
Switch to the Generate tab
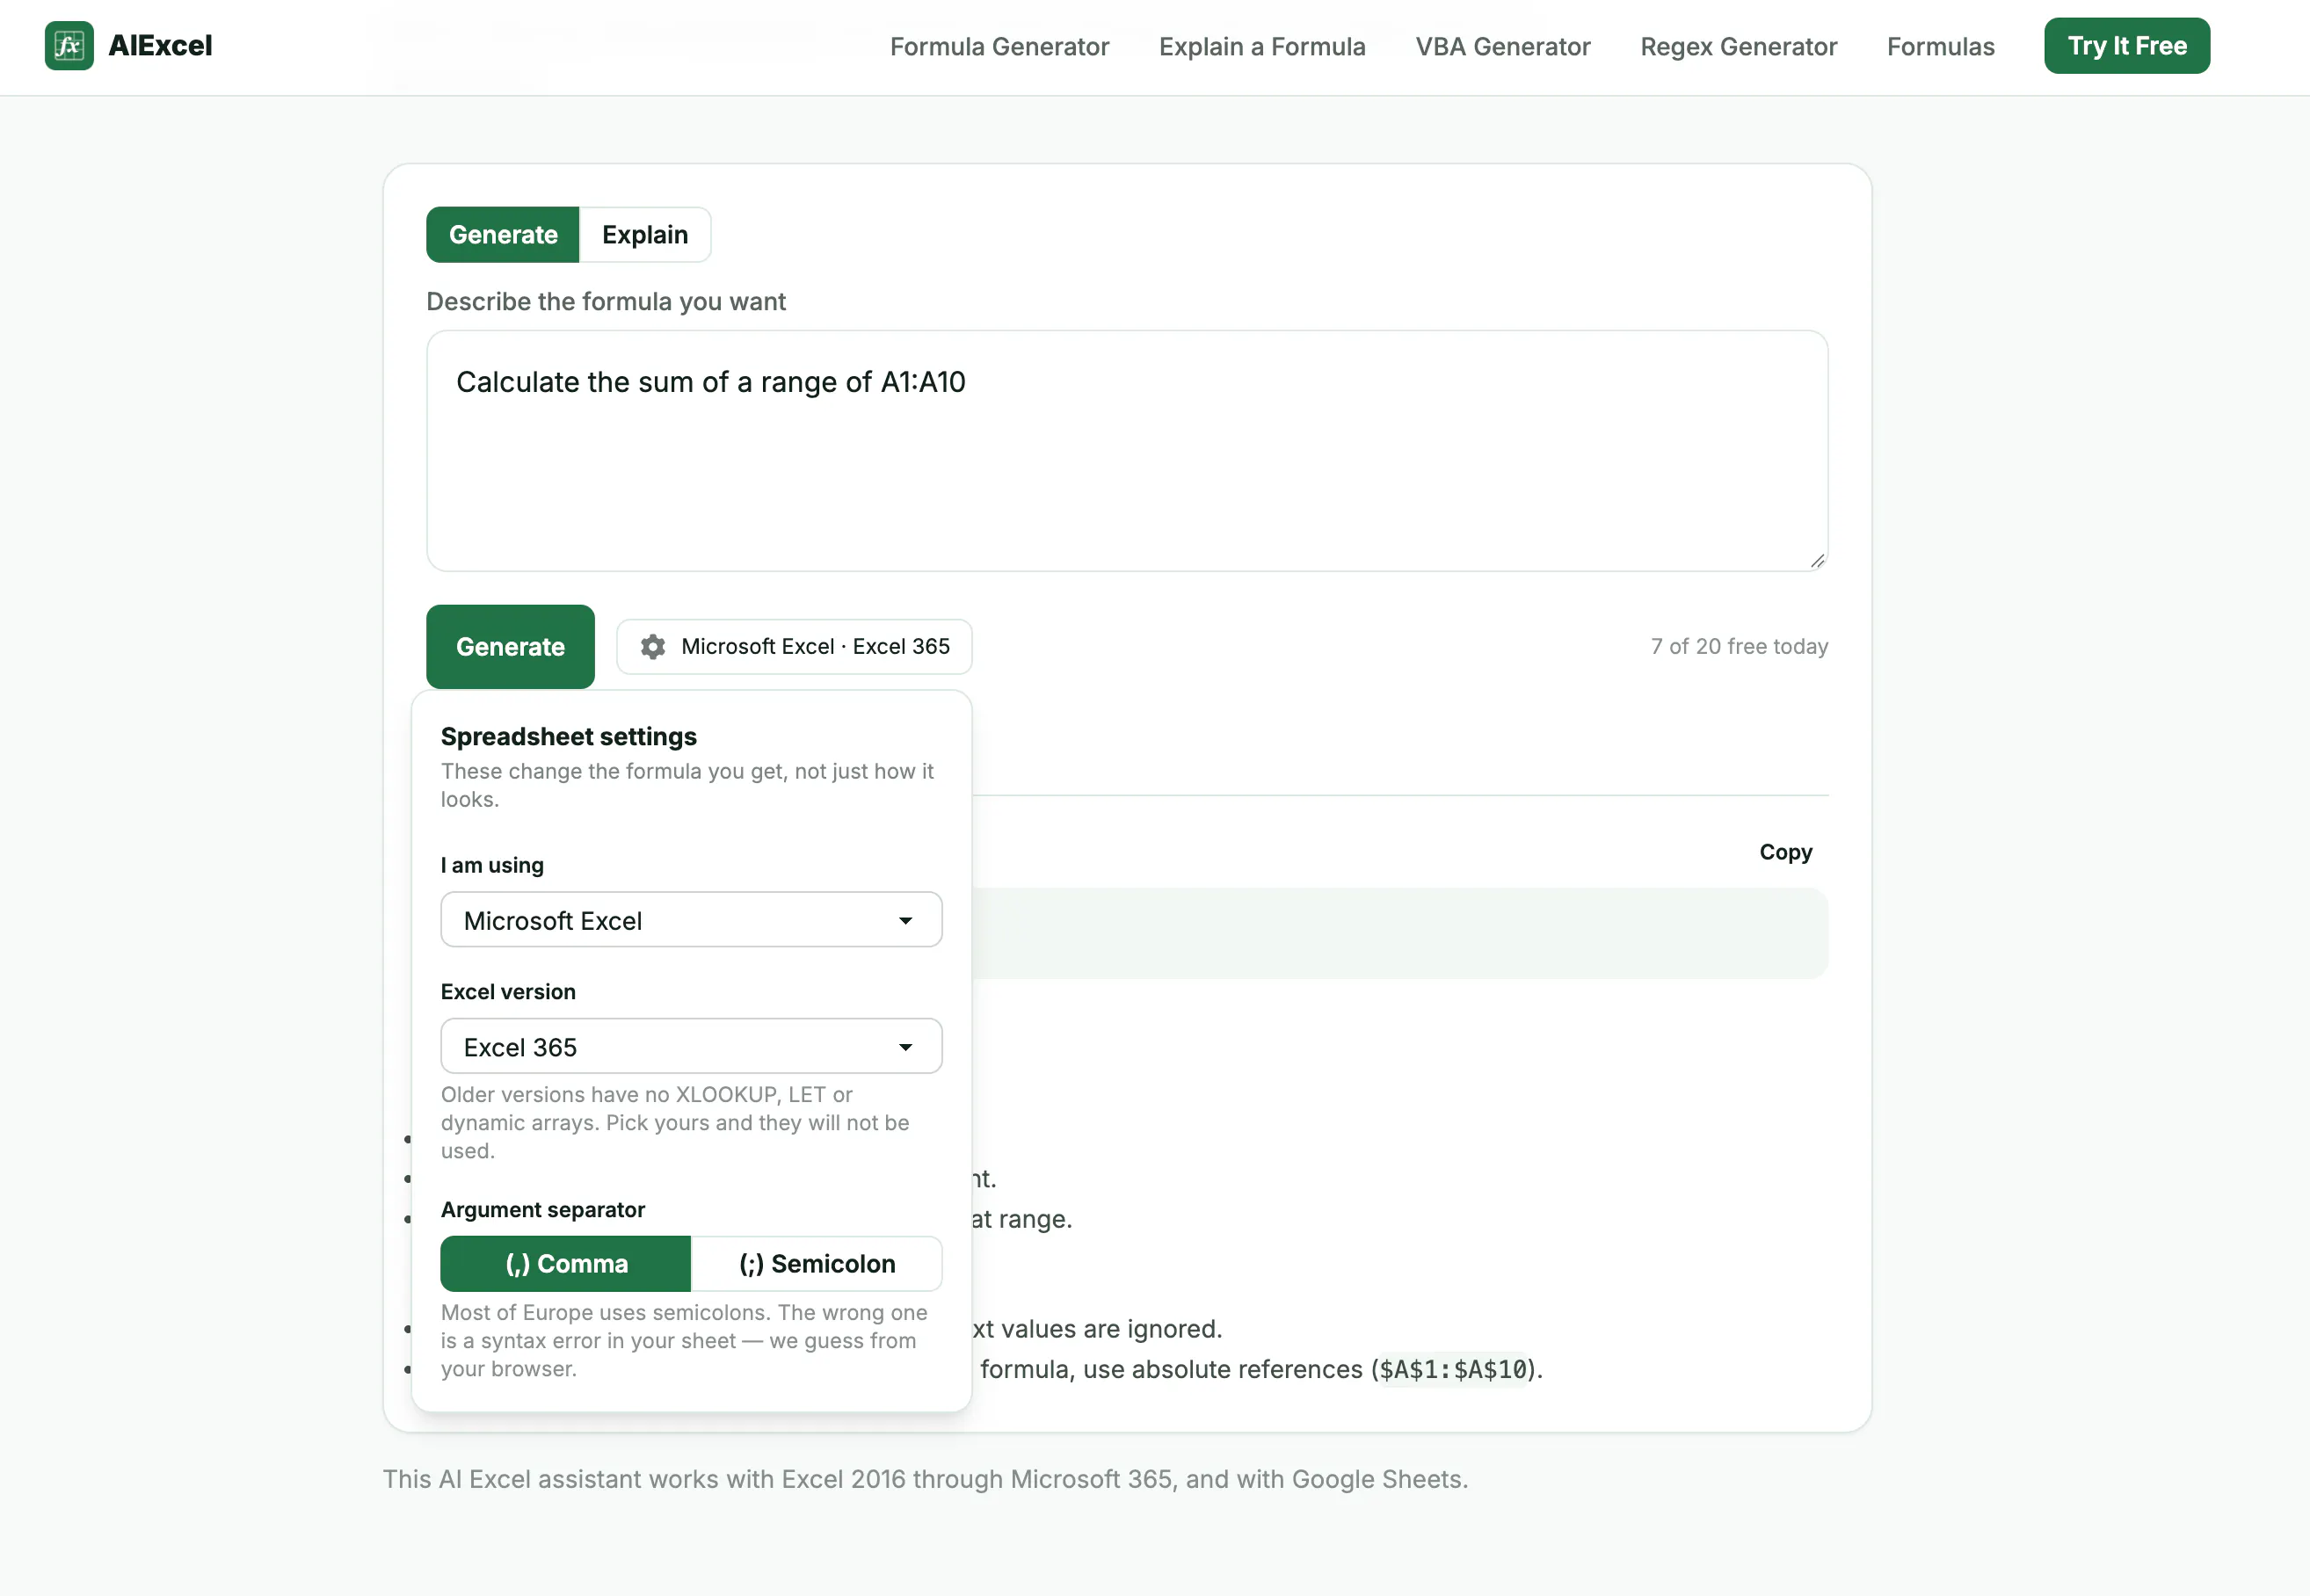[x=503, y=235]
